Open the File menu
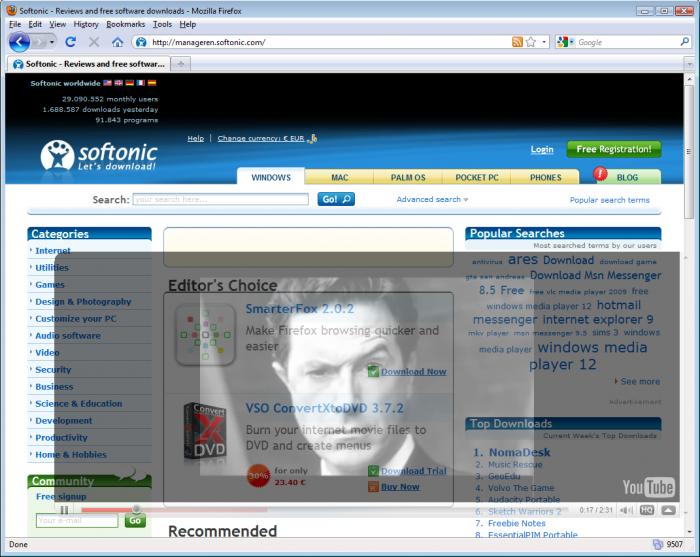 tap(15, 24)
